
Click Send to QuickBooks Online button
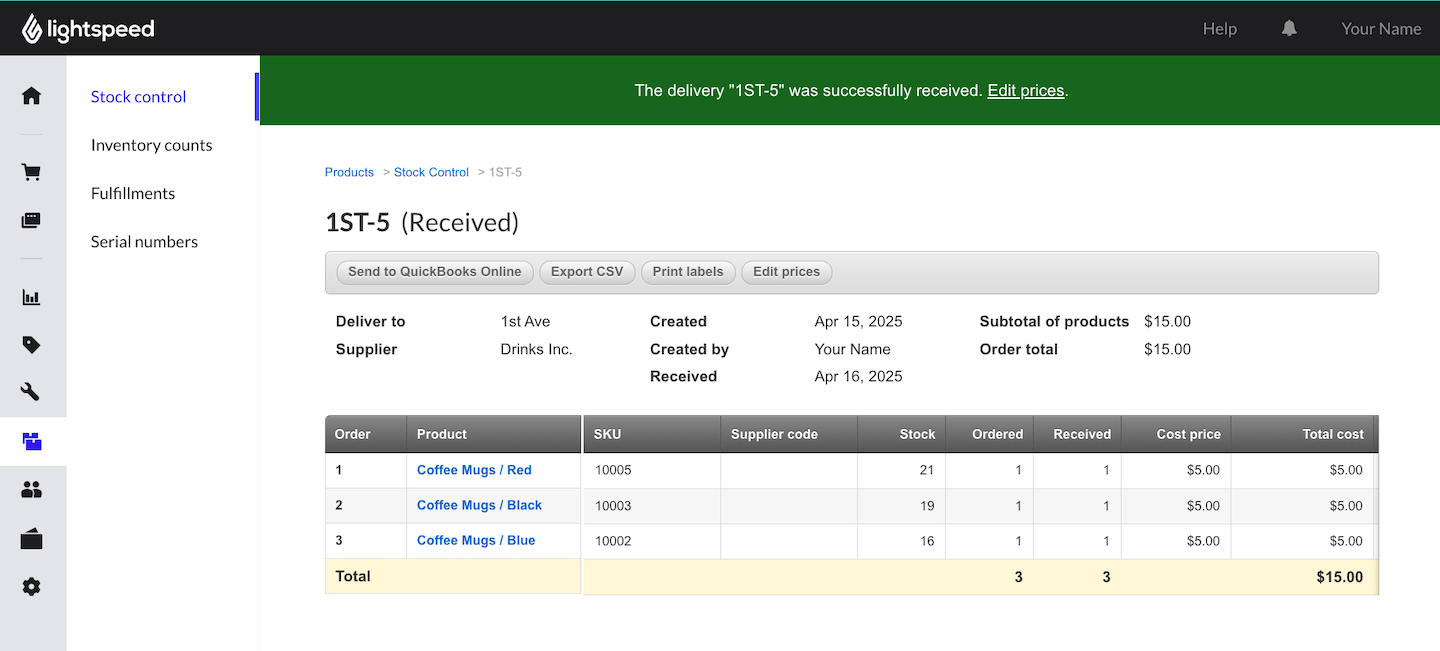[434, 272]
